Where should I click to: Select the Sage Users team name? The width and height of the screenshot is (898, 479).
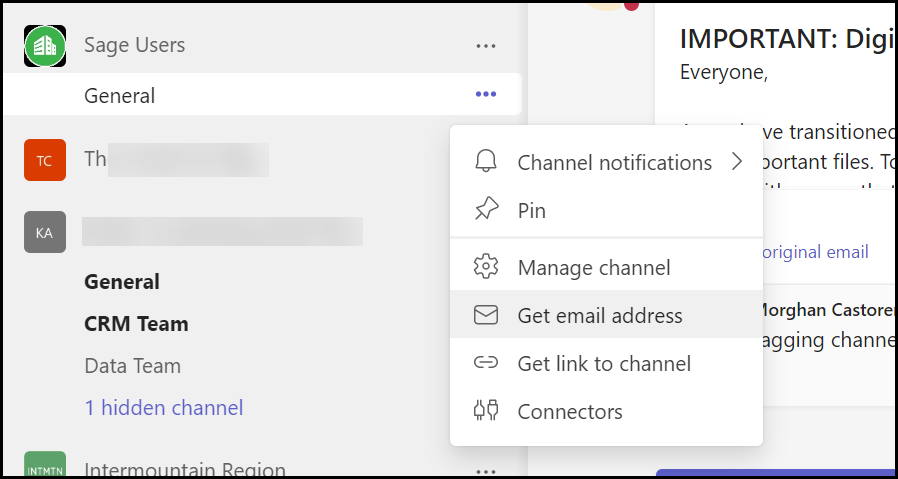pyautogui.click(x=135, y=45)
